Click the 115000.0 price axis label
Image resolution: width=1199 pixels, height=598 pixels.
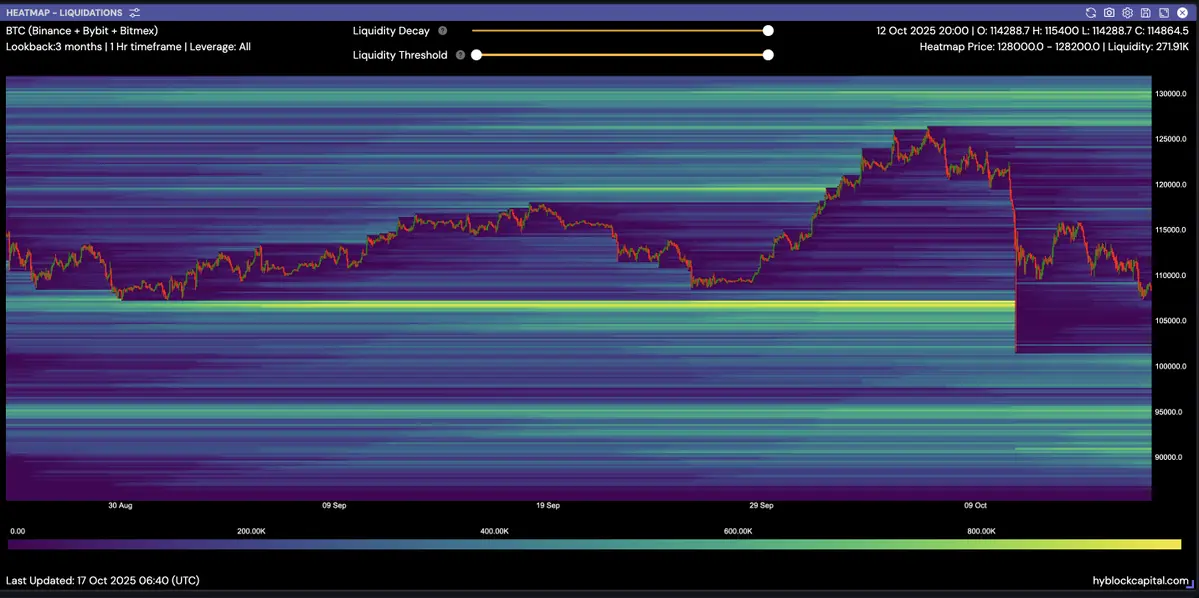1170,230
